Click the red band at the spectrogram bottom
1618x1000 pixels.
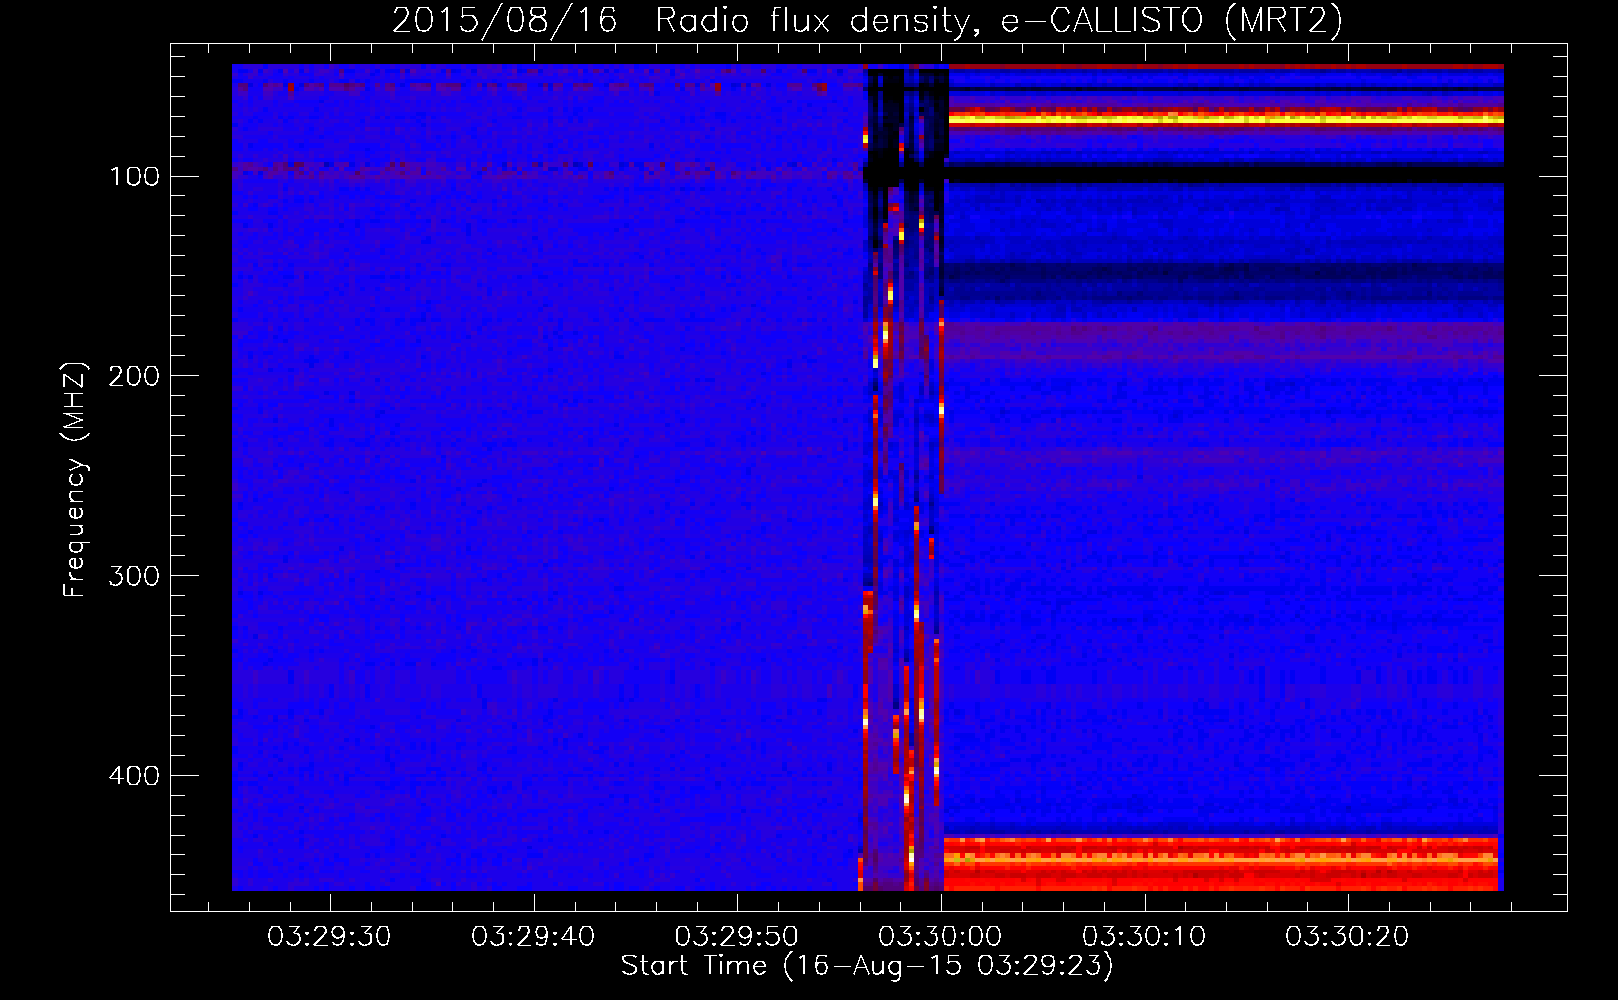[1221, 863]
